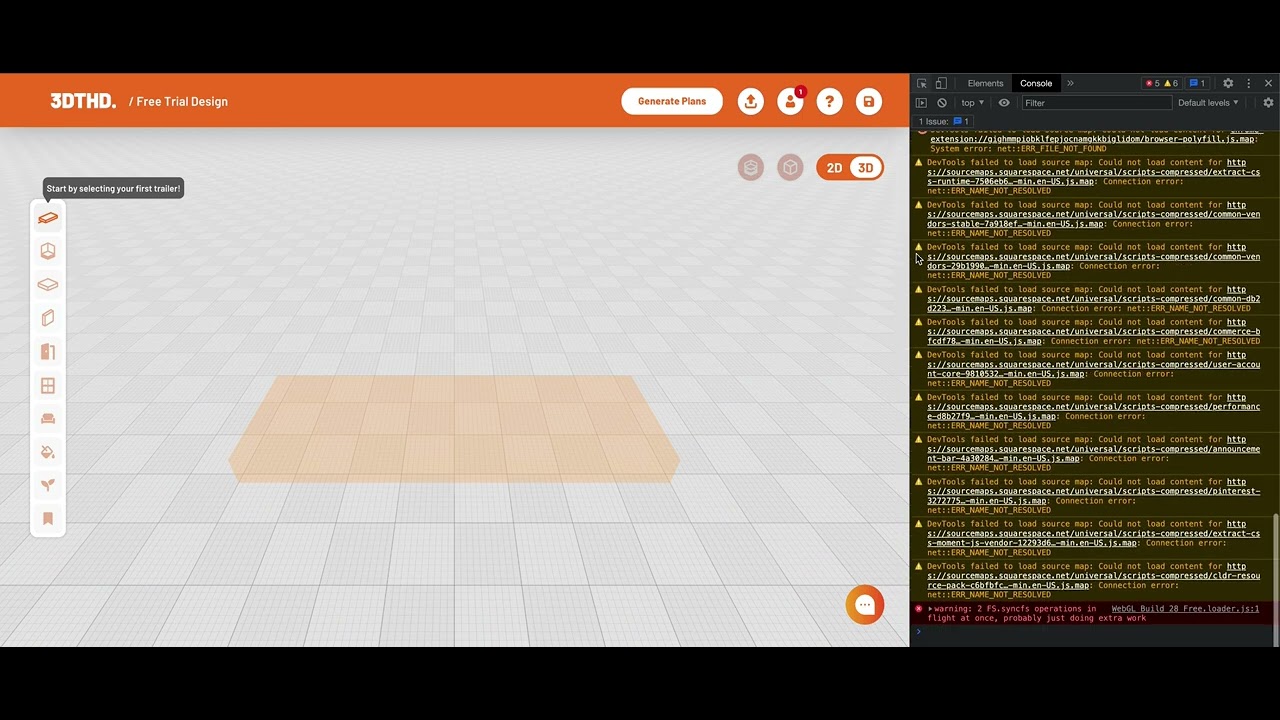
Task: Click the console Filter input field
Action: point(1096,103)
